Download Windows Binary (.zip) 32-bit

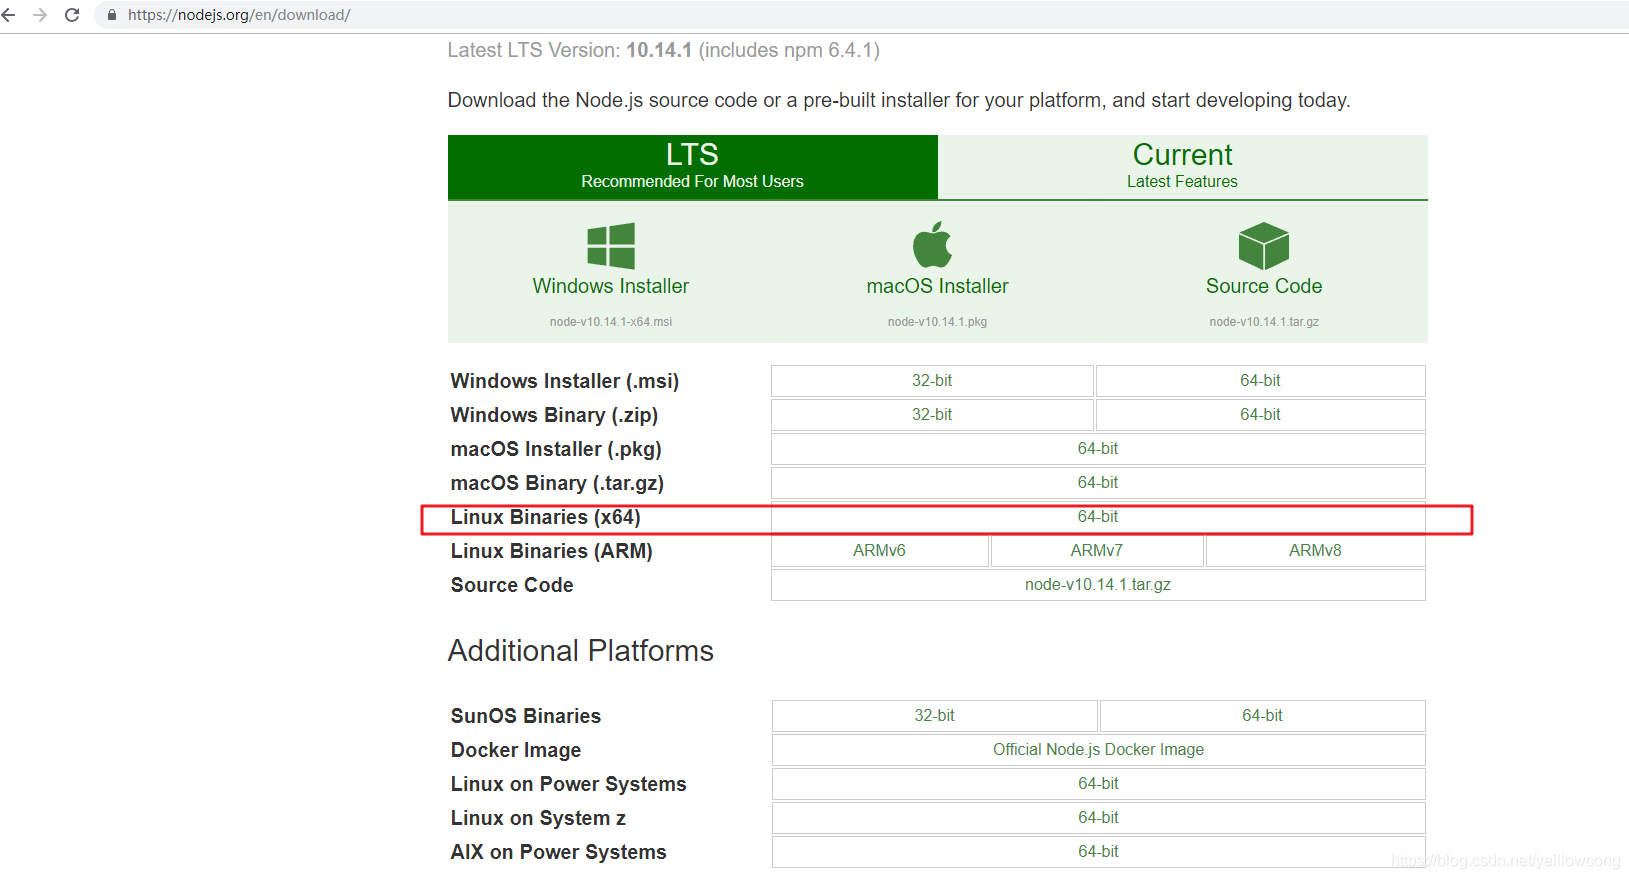[932, 415]
